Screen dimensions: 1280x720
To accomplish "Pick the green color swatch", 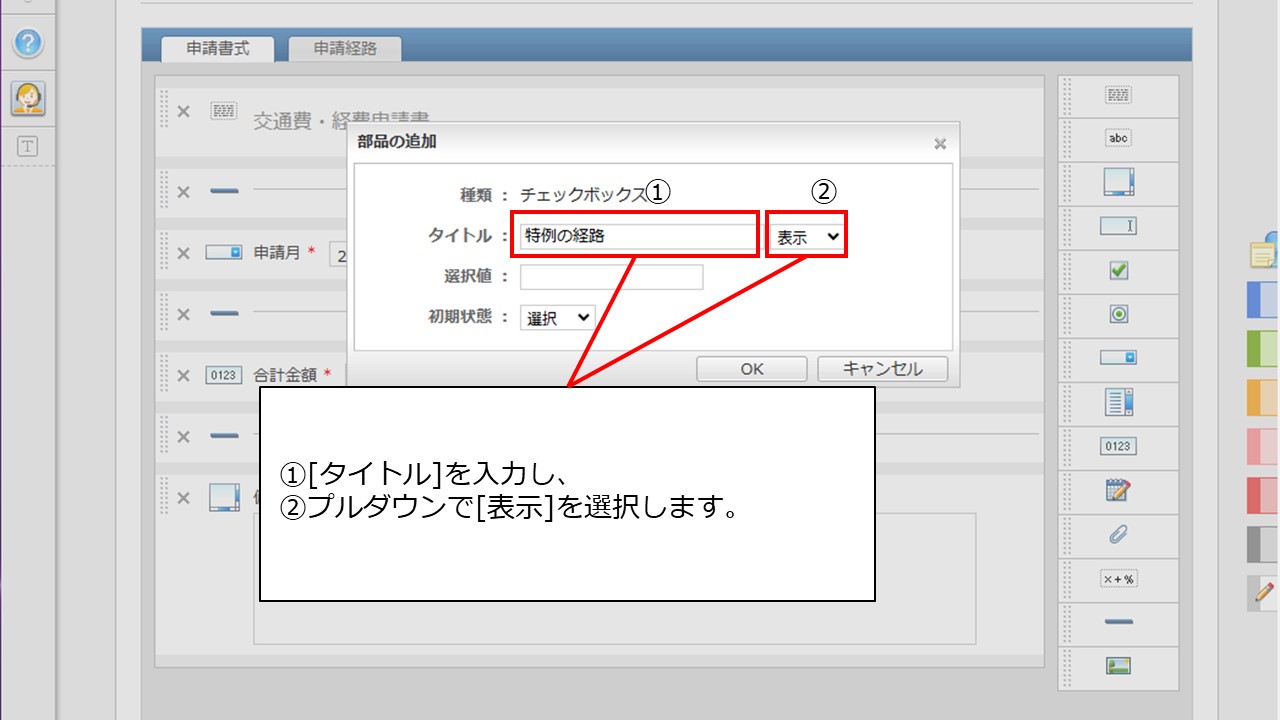I will pos(1264,348).
